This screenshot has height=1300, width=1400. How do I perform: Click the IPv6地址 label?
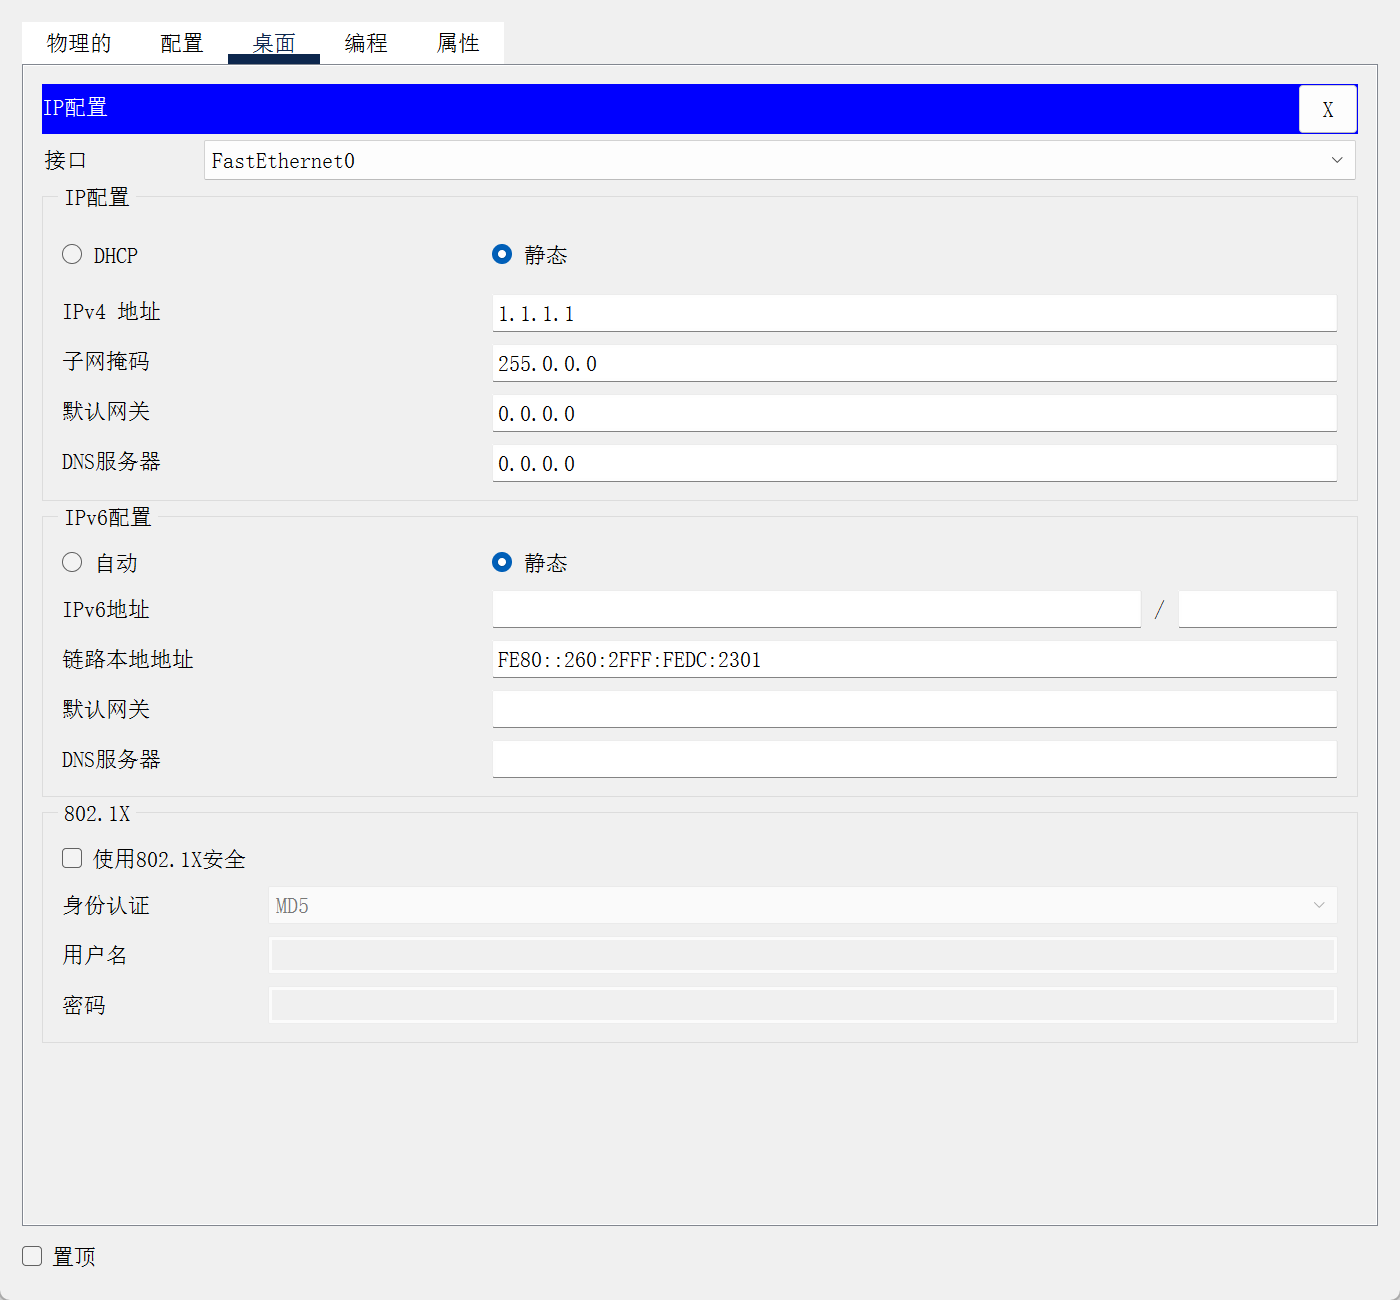(x=106, y=609)
